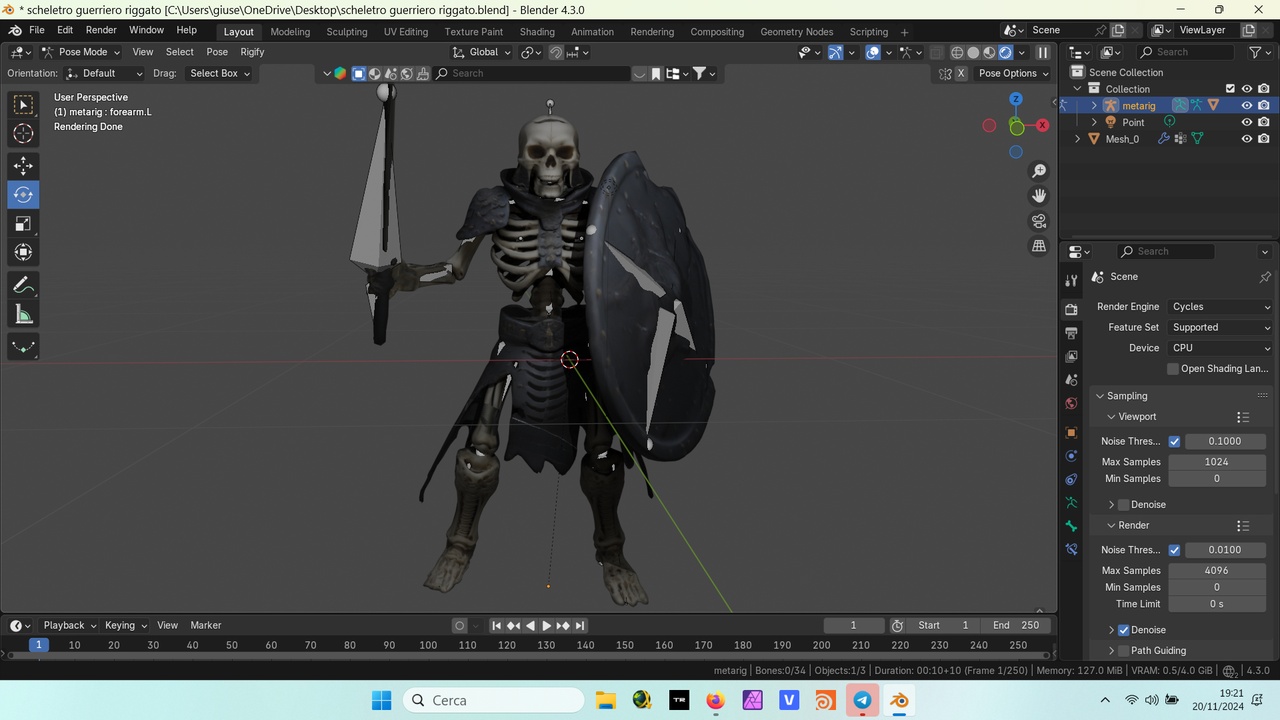Jump to the timeline start frame
Screen dimensions: 1280x720
click(x=496, y=626)
